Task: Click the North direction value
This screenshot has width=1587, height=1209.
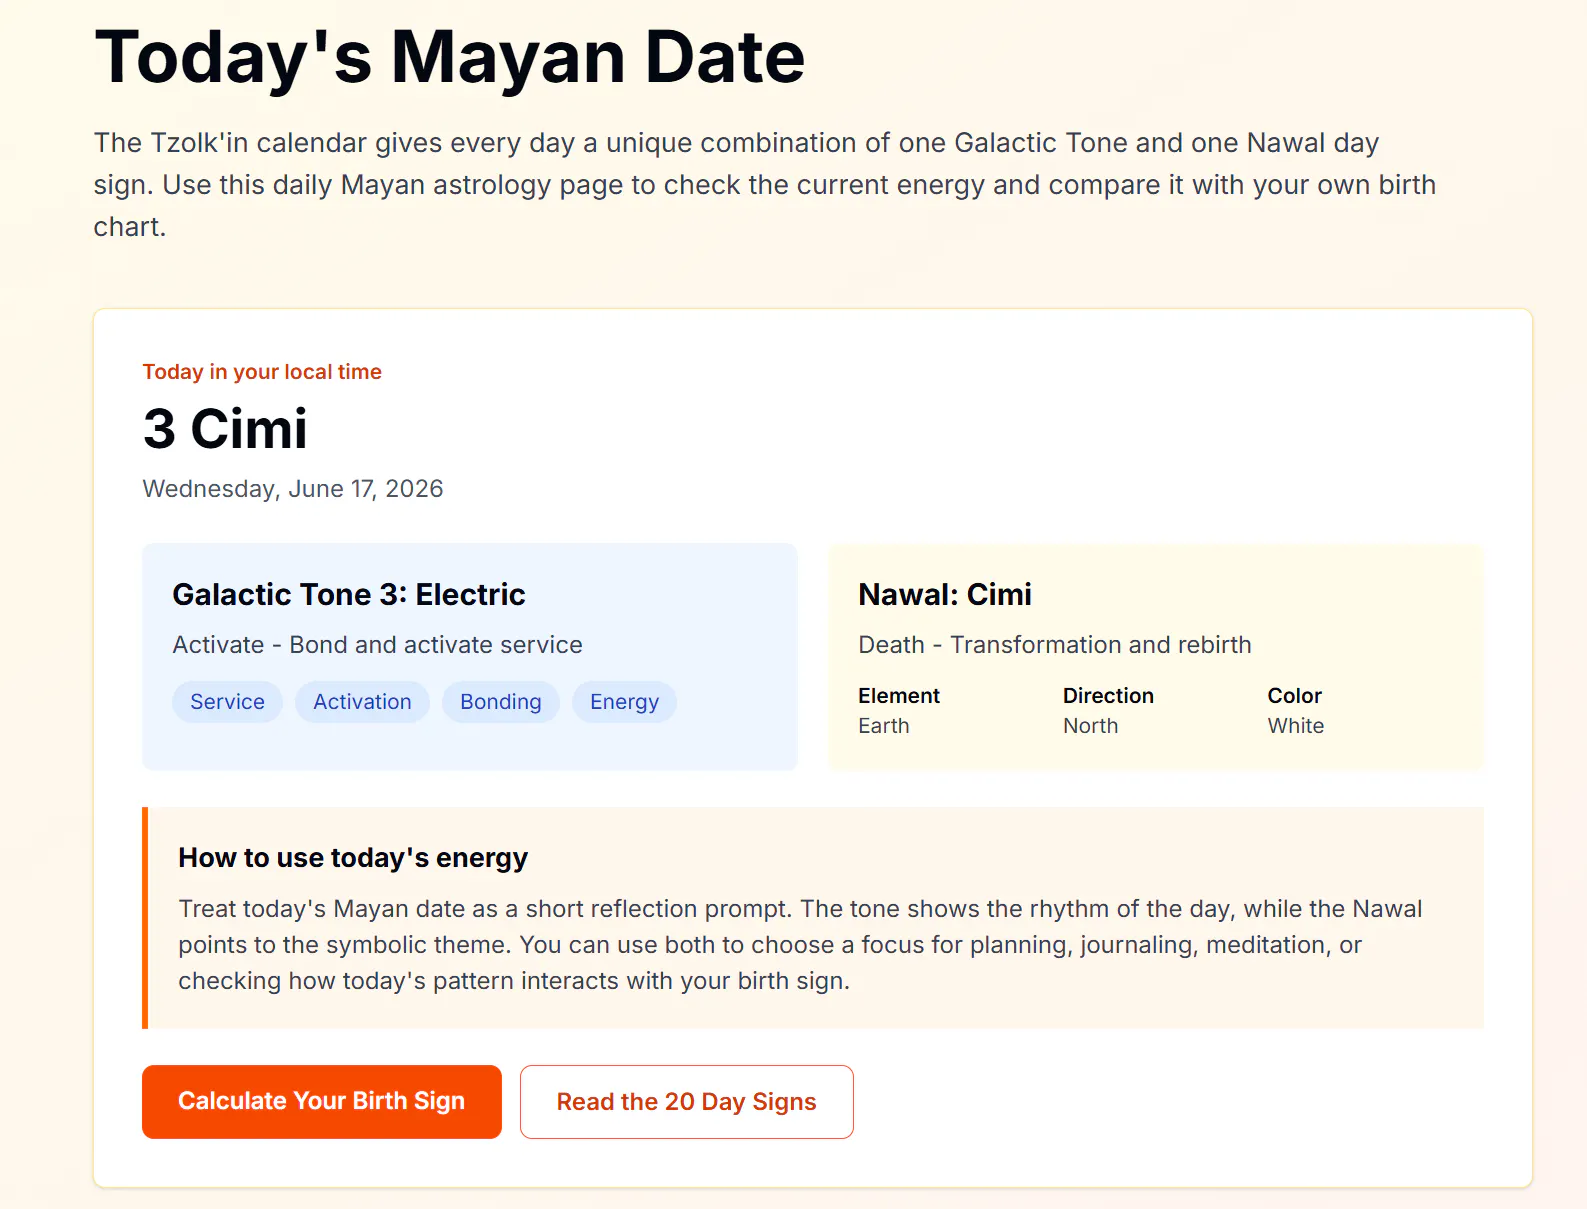Action: pyautogui.click(x=1090, y=726)
